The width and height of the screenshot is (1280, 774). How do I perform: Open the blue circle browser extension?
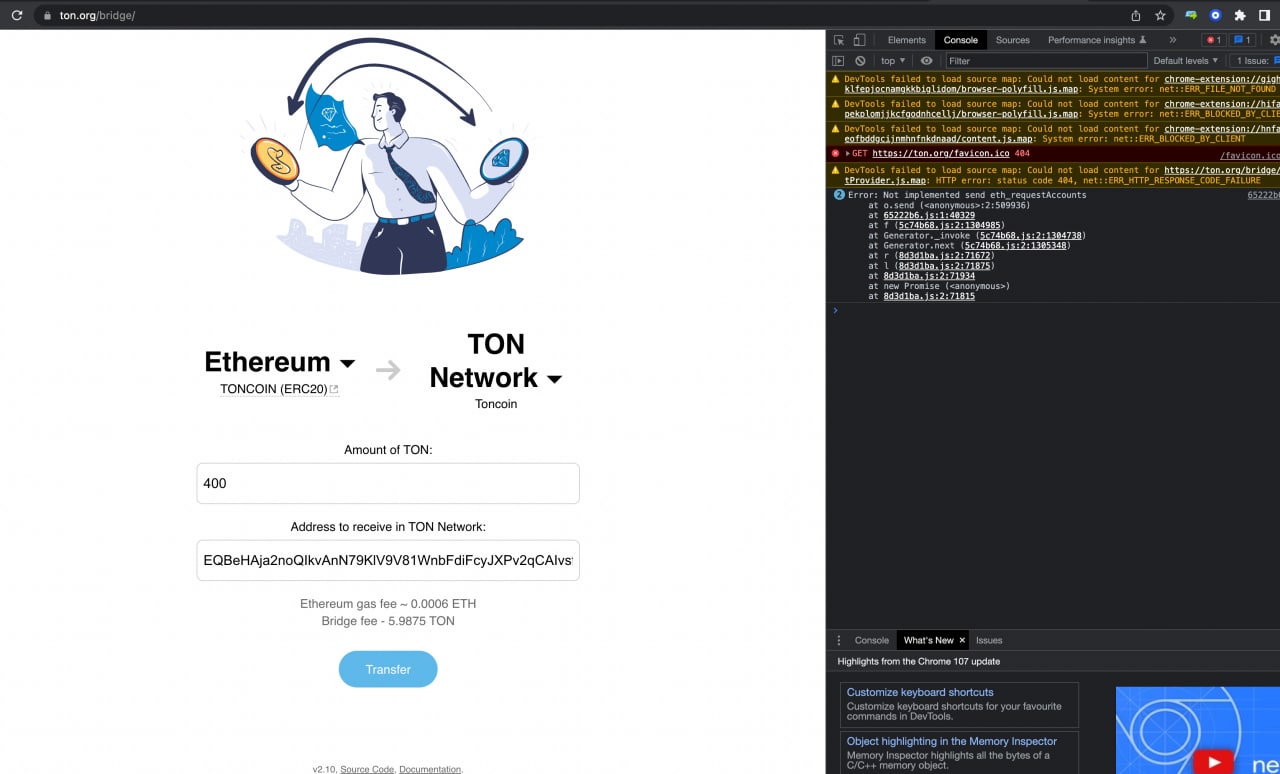(x=1216, y=16)
